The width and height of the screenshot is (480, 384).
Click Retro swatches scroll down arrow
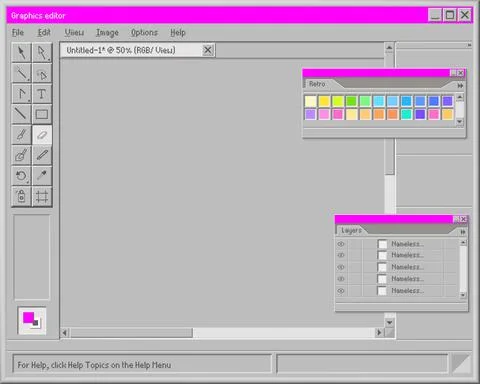460,122
